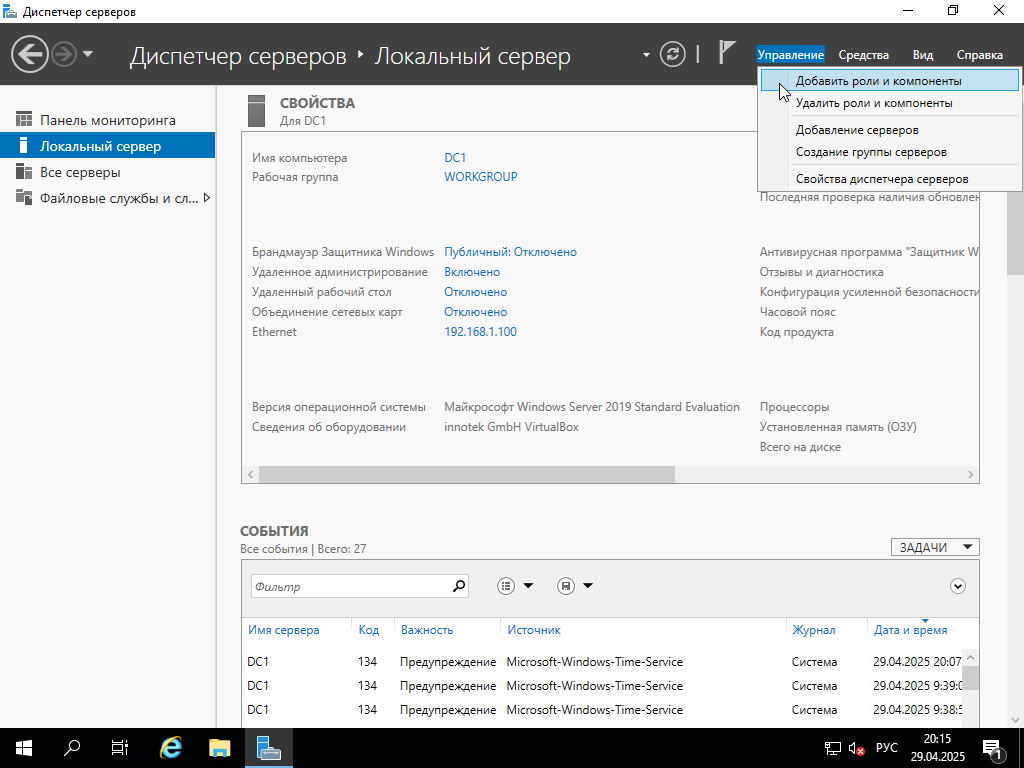Click the events Фильтр input field

(x=351, y=586)
